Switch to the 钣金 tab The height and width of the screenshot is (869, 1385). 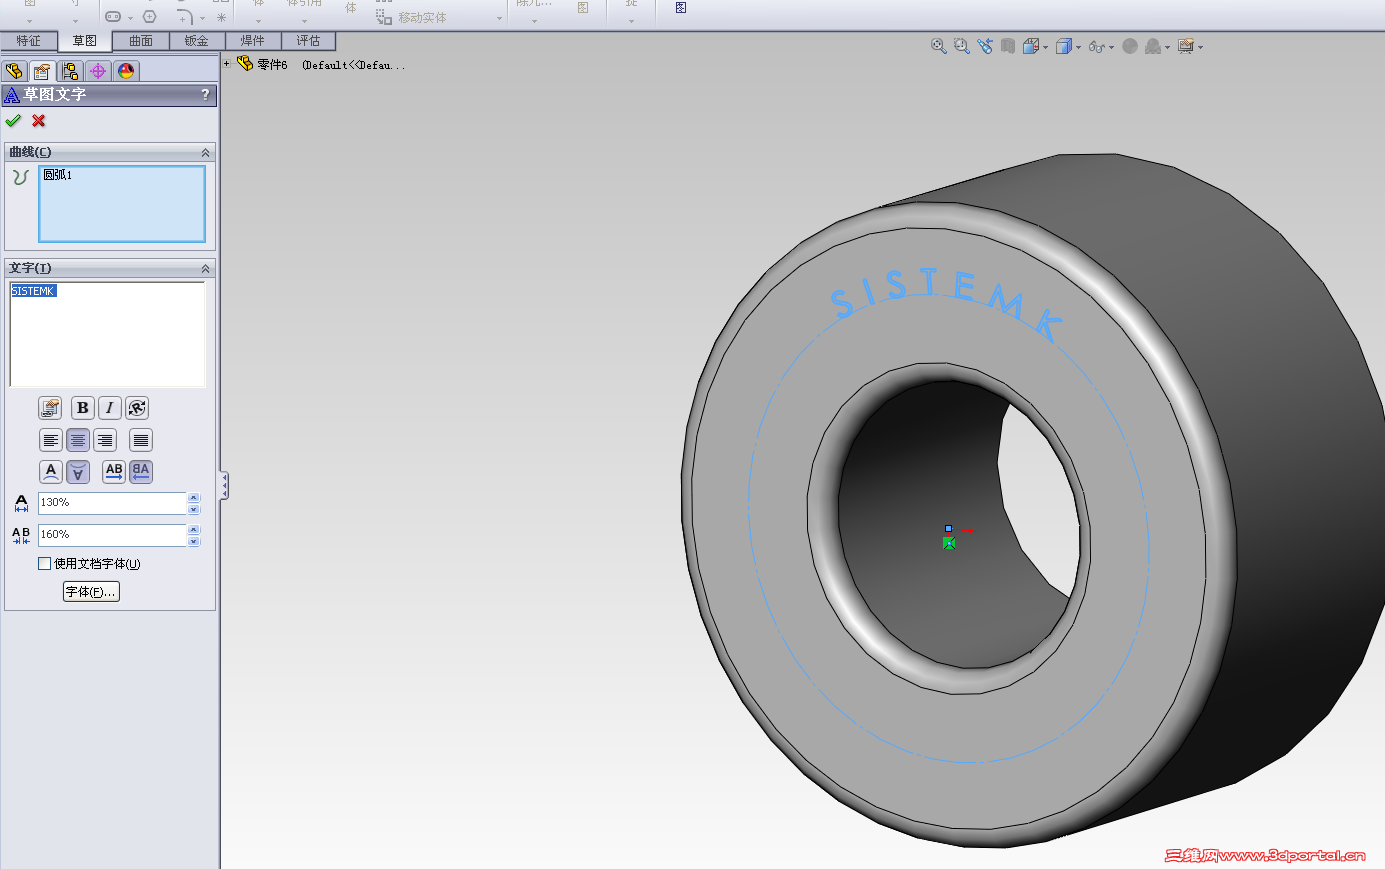click(197, 41)
